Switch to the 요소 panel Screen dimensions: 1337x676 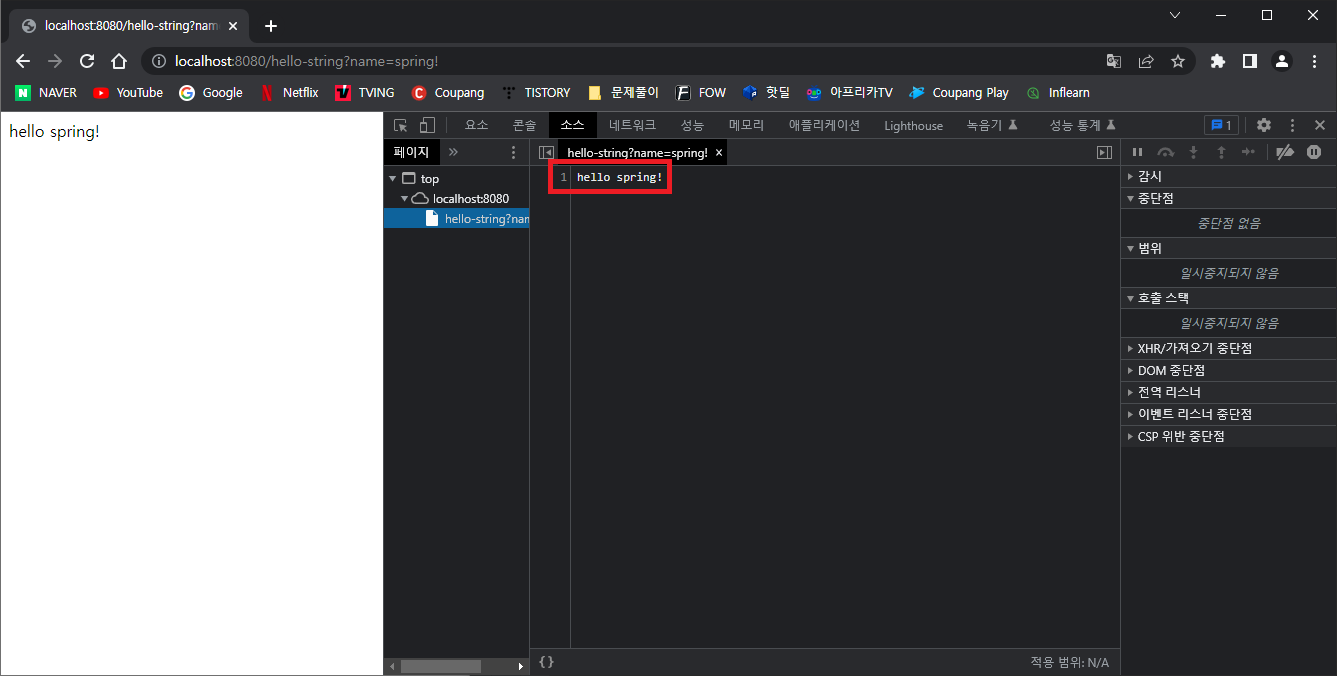(477, 125)
